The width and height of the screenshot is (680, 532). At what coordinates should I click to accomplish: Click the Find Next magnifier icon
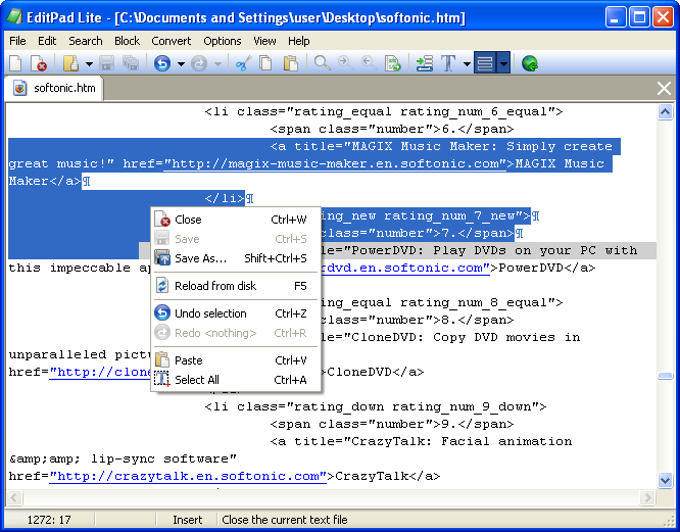coord(346,64)
